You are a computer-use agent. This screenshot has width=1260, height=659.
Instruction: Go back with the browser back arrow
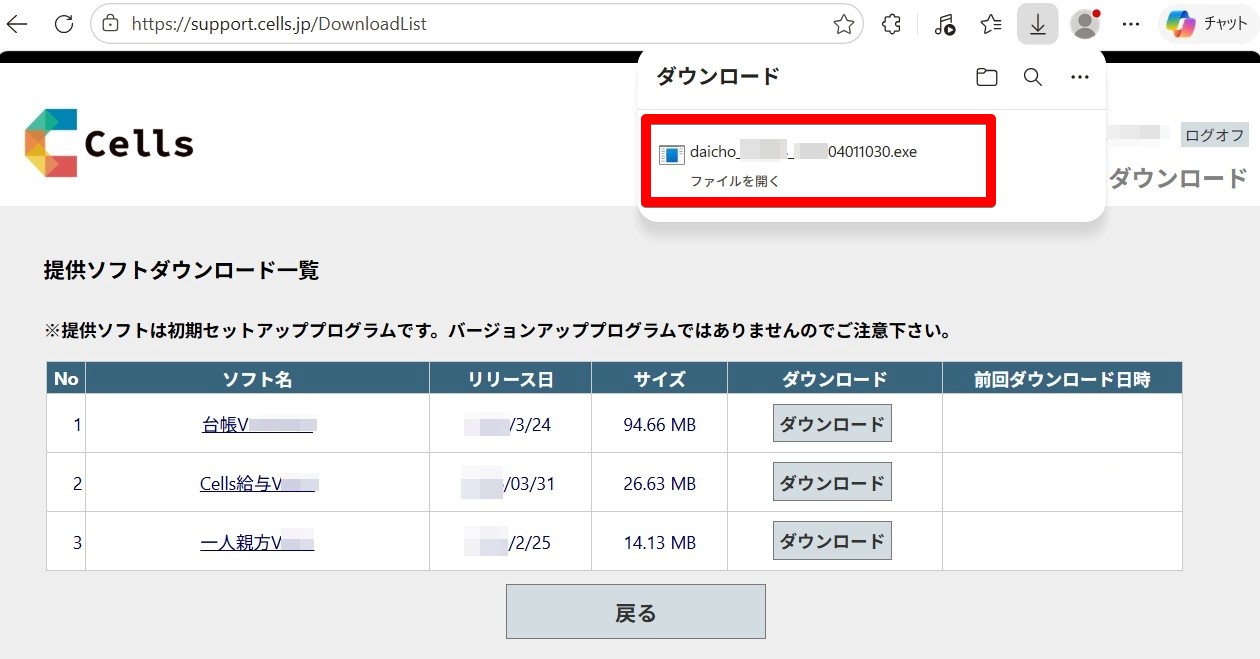click(x=17, y=24)
